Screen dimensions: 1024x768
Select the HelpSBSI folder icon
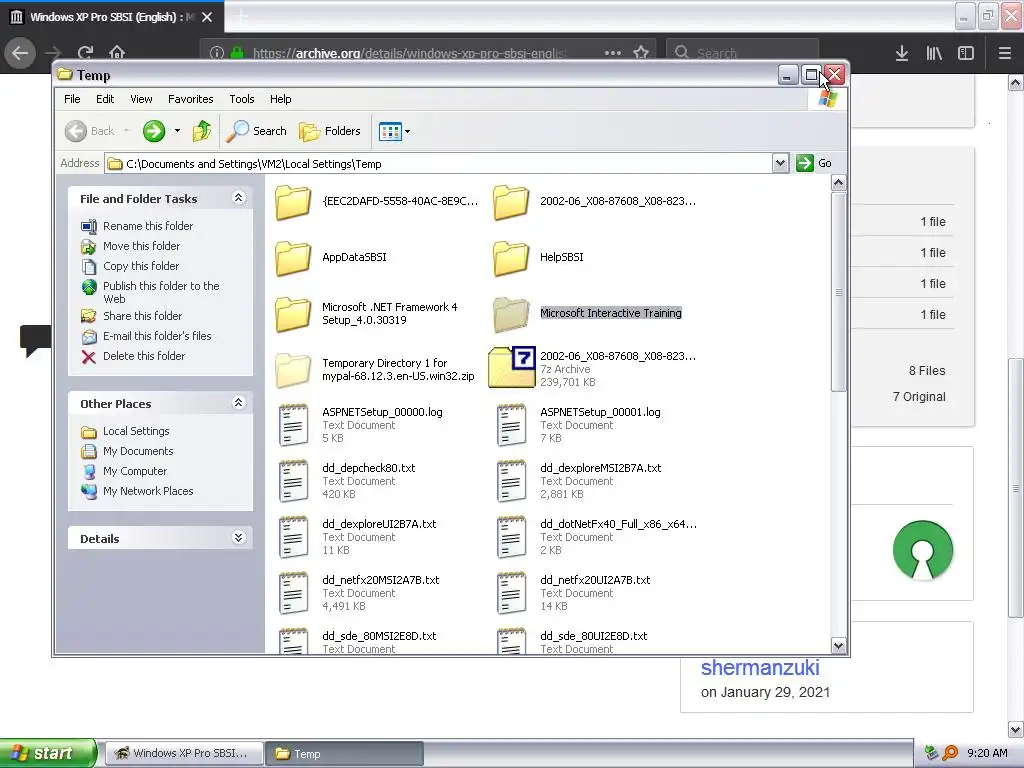click(511, 258)
